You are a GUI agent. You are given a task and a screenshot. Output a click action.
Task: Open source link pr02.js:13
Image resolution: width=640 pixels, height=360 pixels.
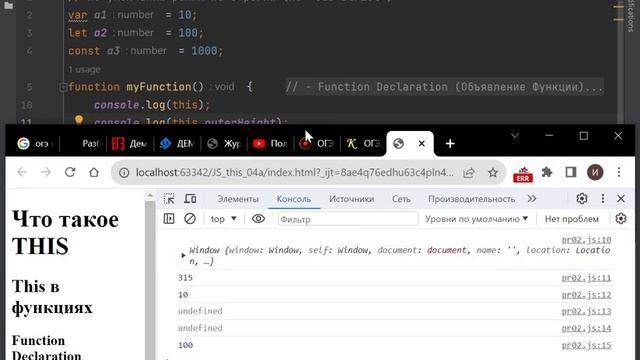(x=586, y=311)
